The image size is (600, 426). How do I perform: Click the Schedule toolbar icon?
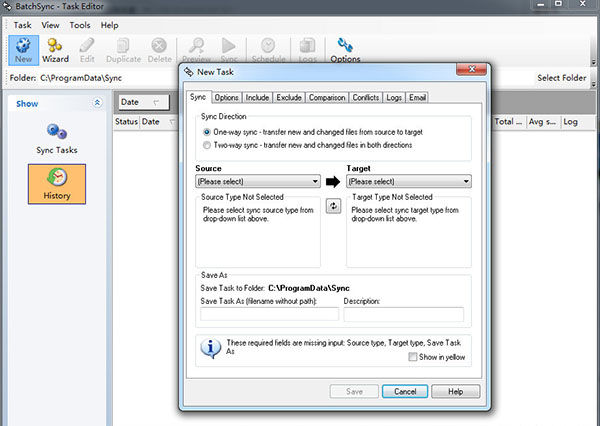point(267,48)
